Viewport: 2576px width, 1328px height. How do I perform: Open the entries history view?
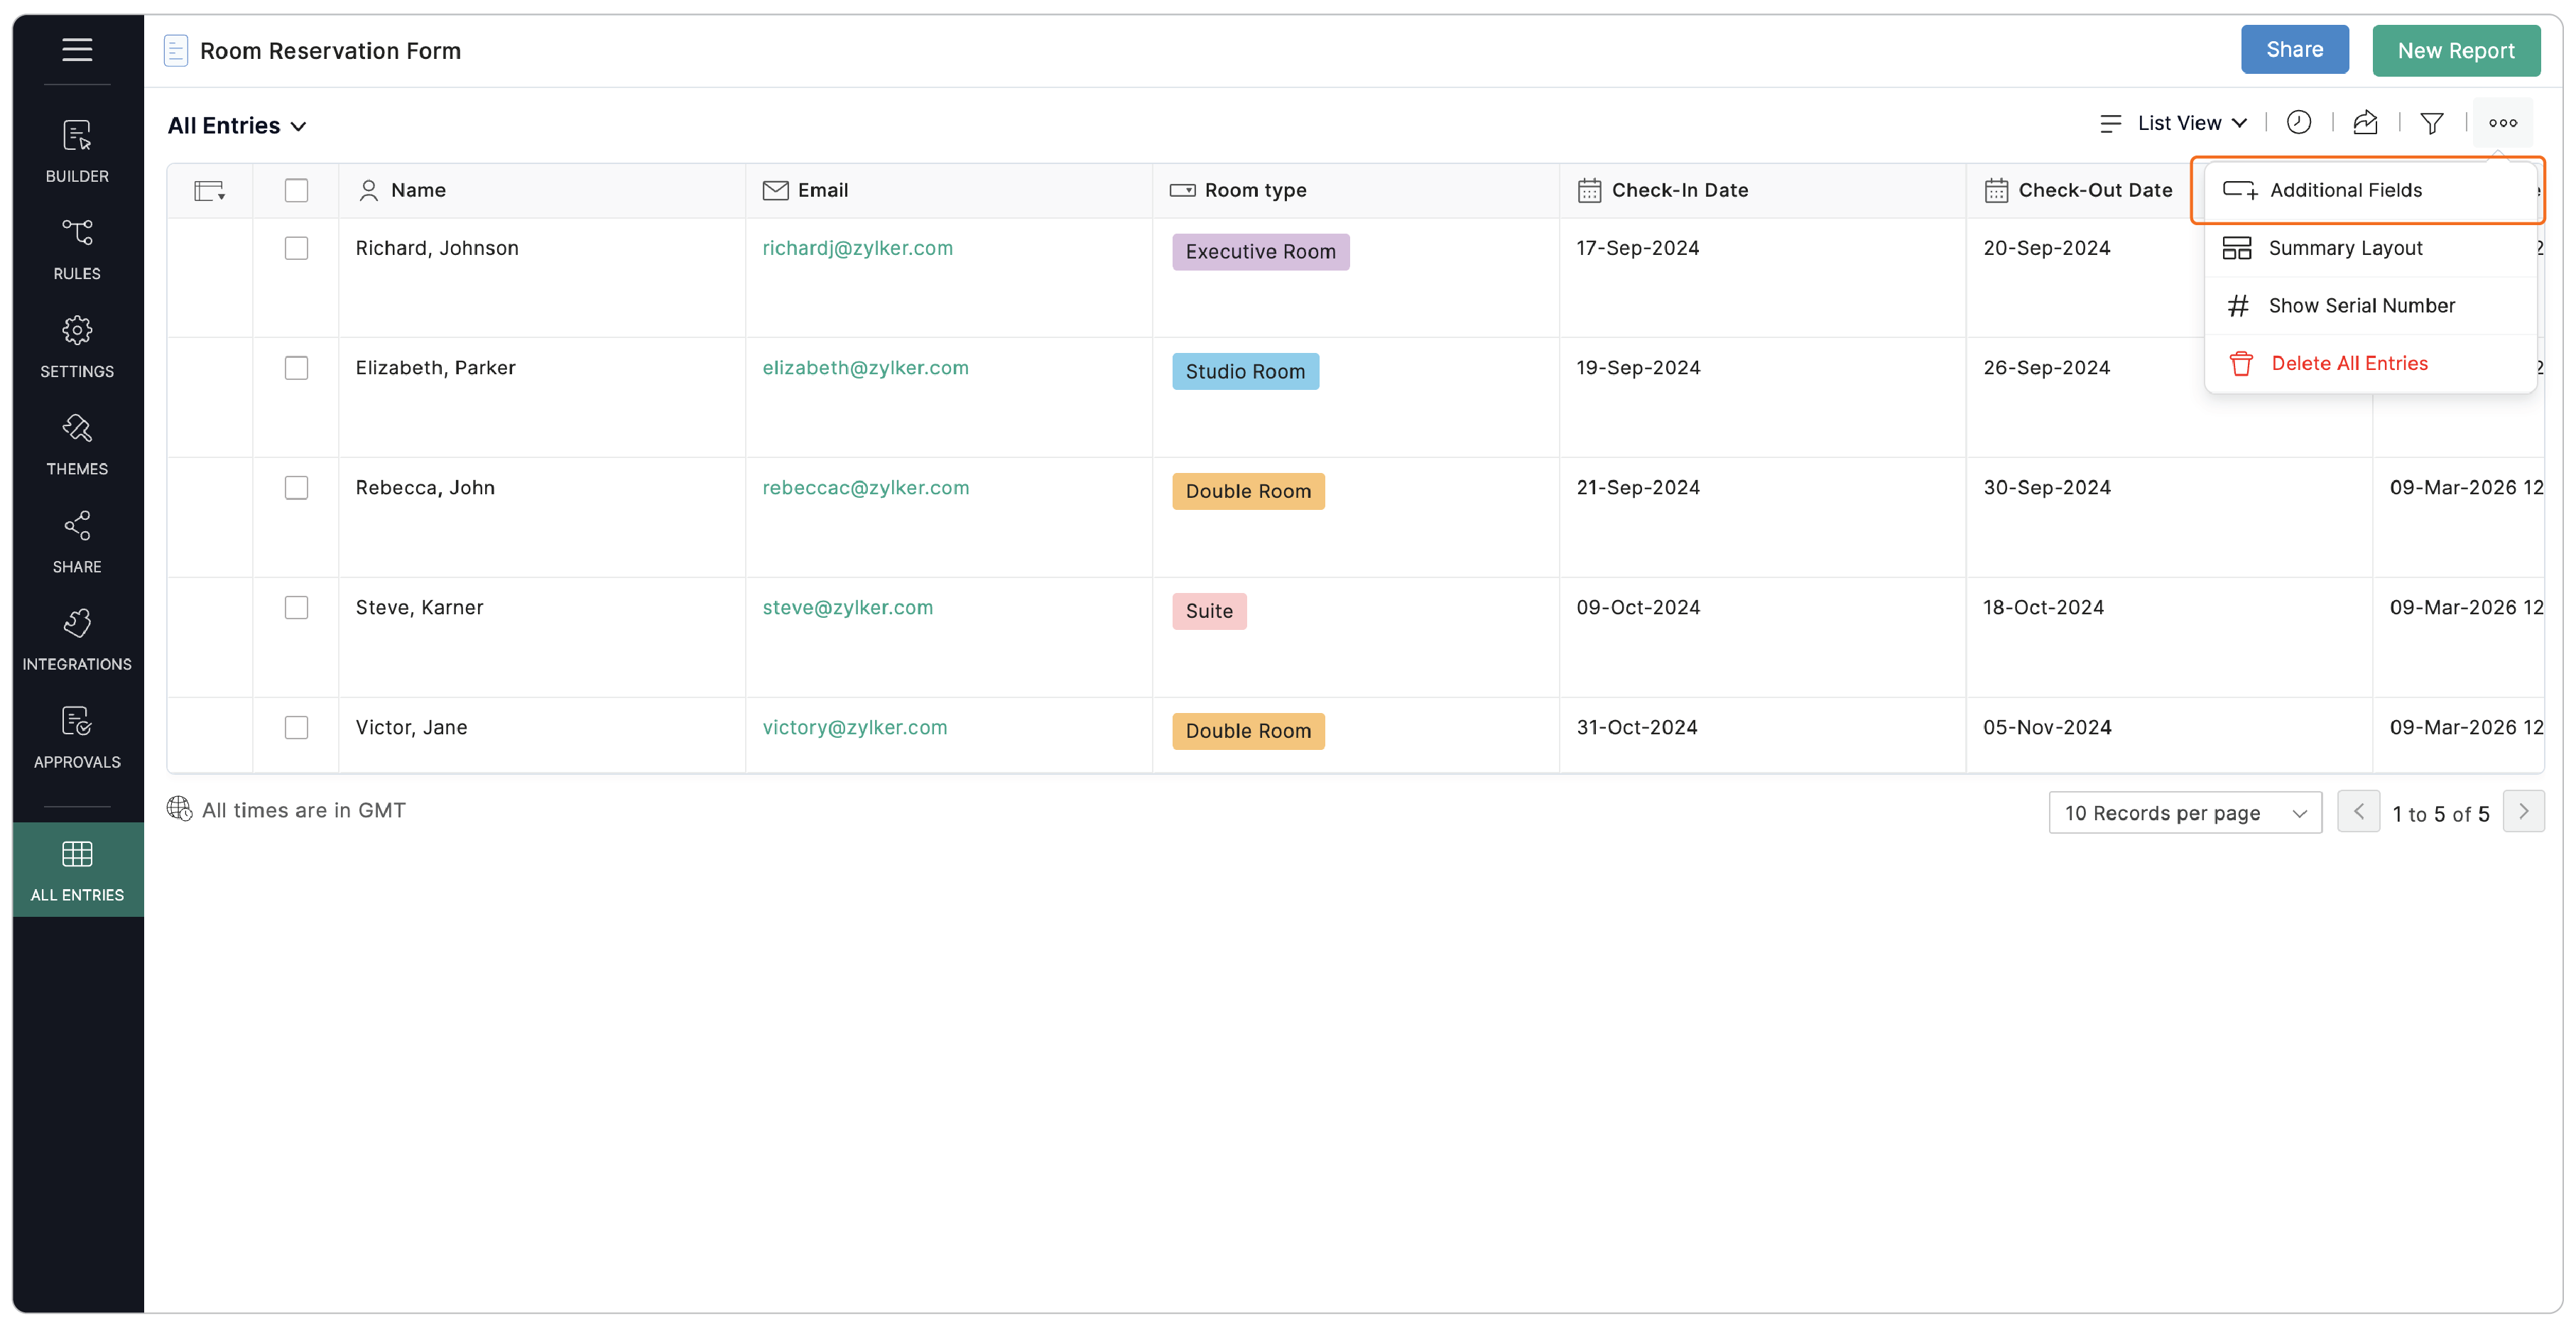tap(2299, 122)
